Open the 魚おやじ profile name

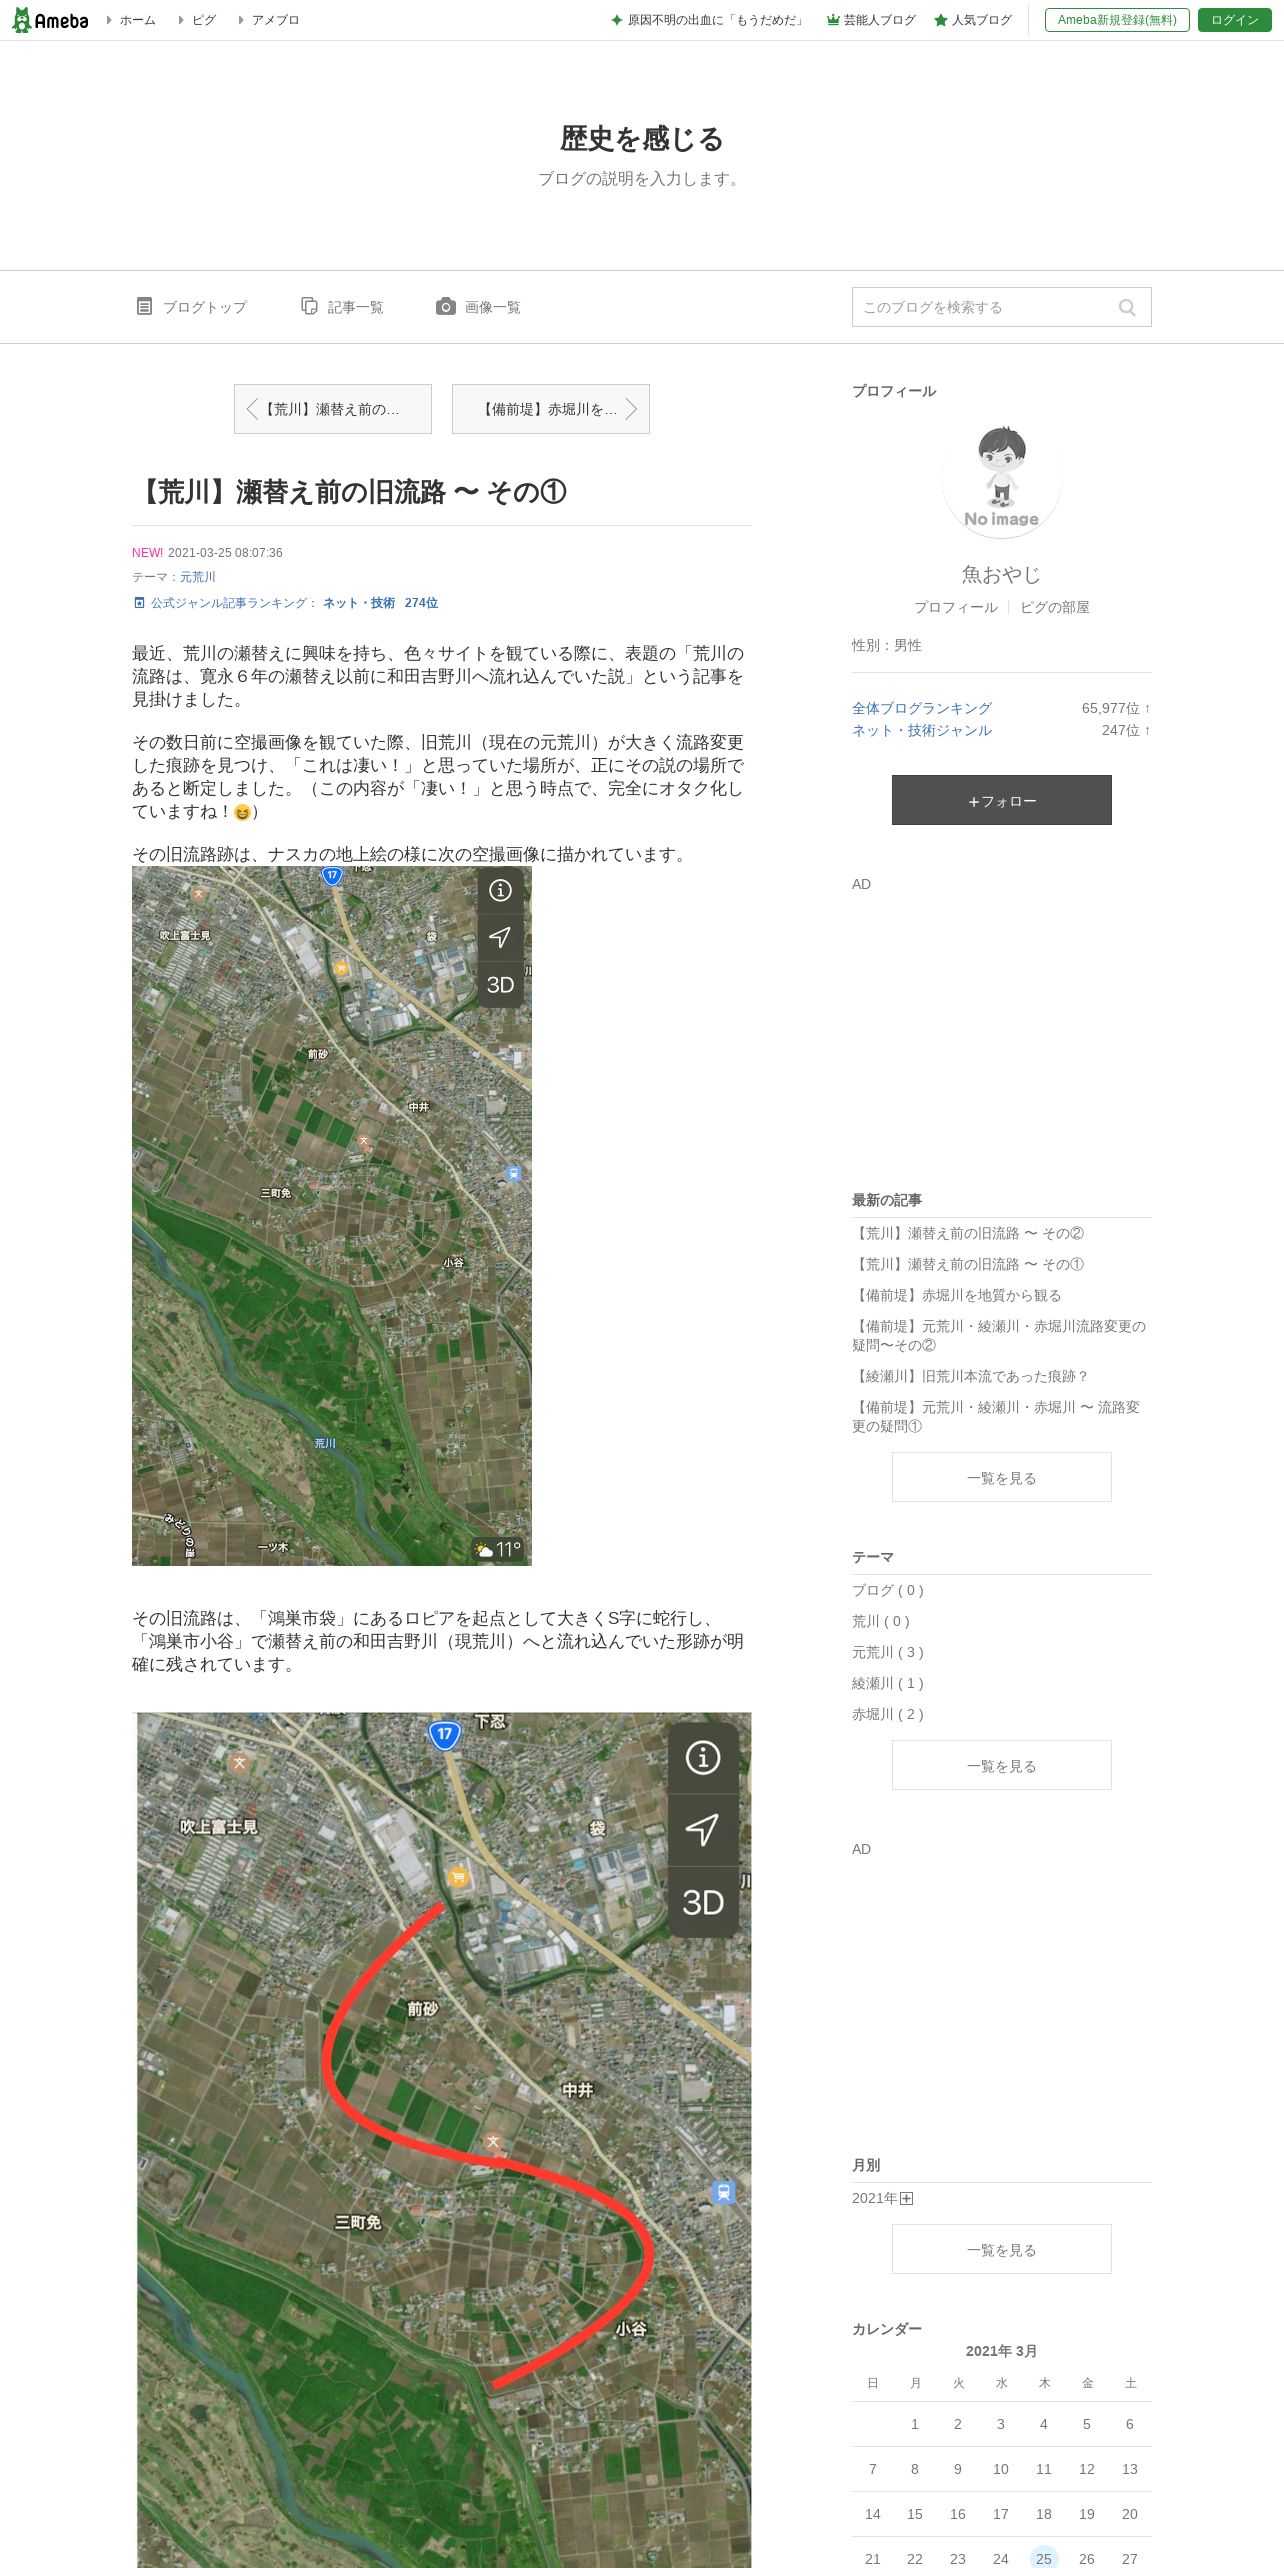[x=1002, y=575]
